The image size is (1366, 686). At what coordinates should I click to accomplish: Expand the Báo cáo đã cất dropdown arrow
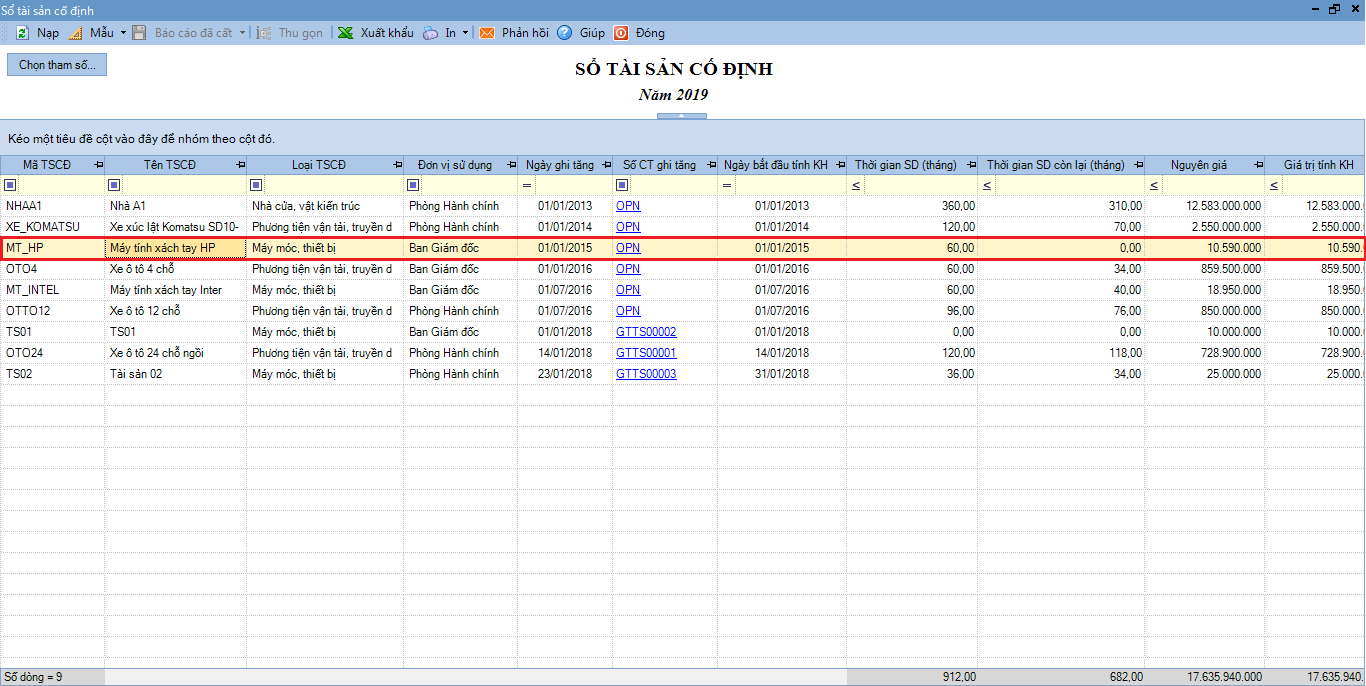coord(241,33)
